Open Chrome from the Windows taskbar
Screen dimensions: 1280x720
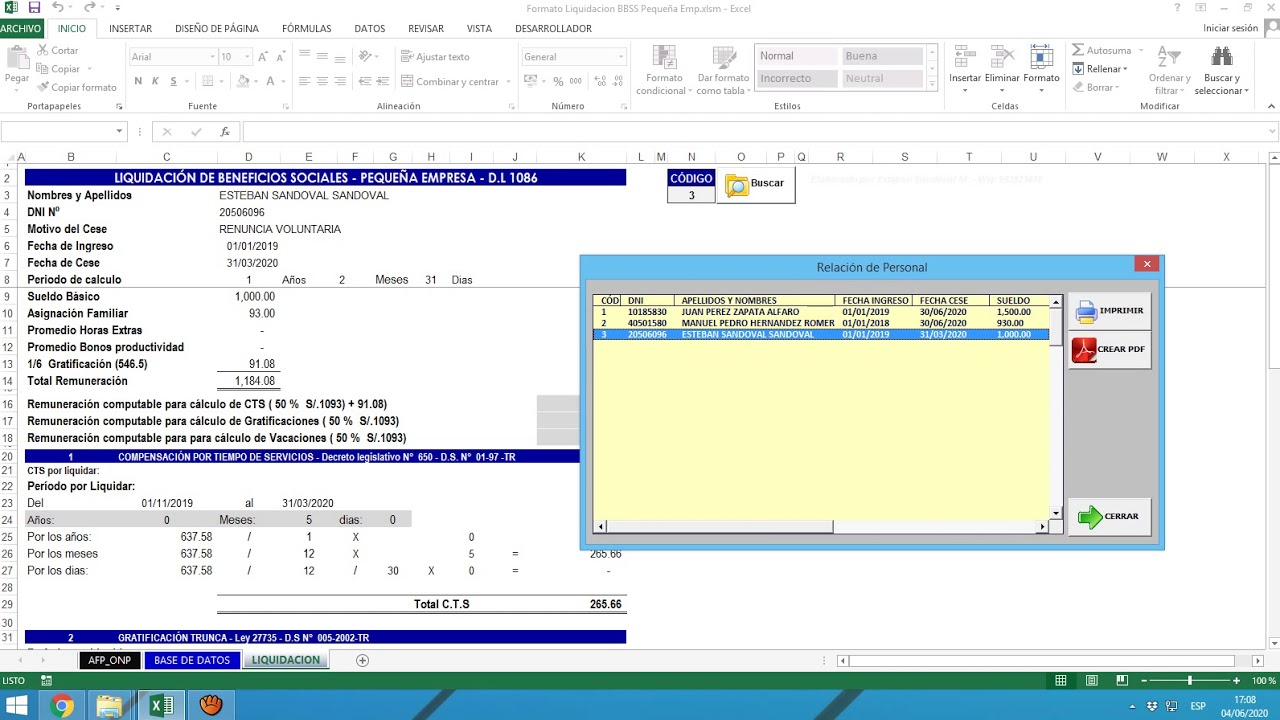(x=62, y=706)
